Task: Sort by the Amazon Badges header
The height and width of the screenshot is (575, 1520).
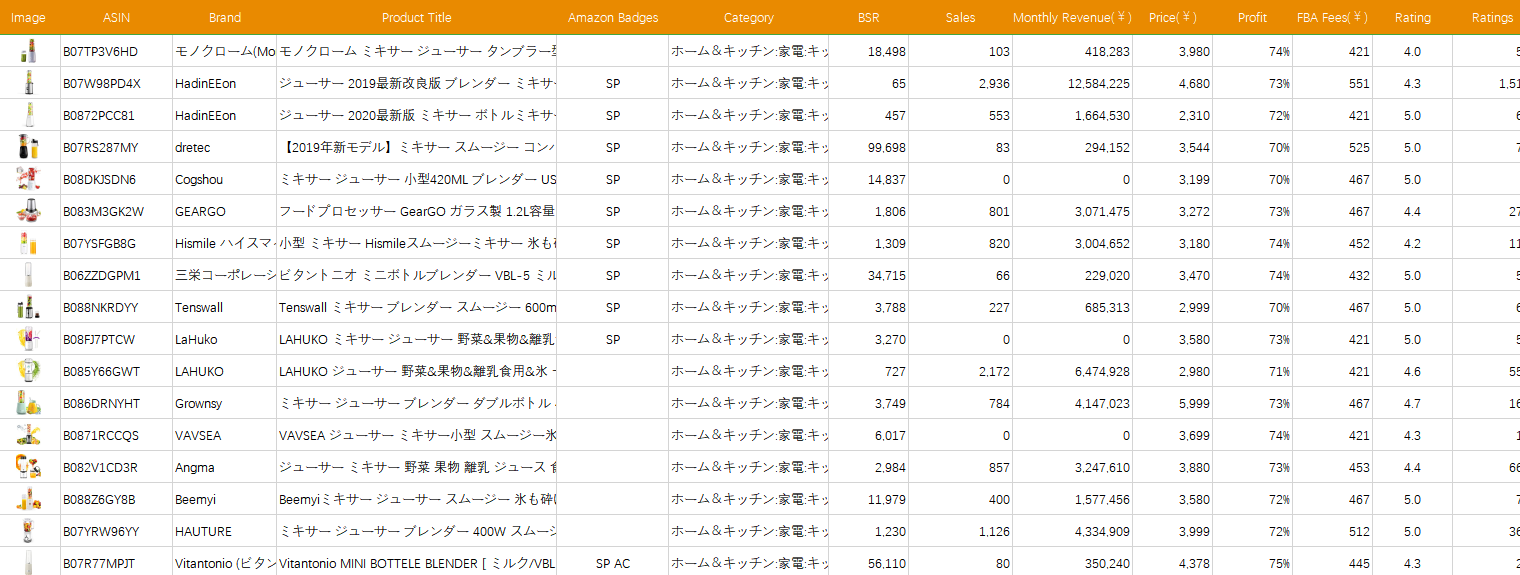Action: click(x=613, y=18)
